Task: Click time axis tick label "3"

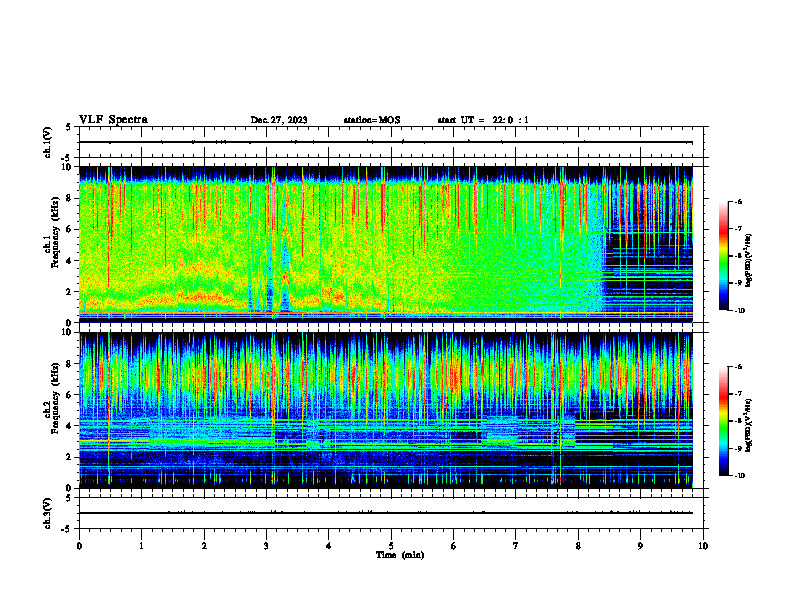Action: pyautogui.click(x=266, y=546)
